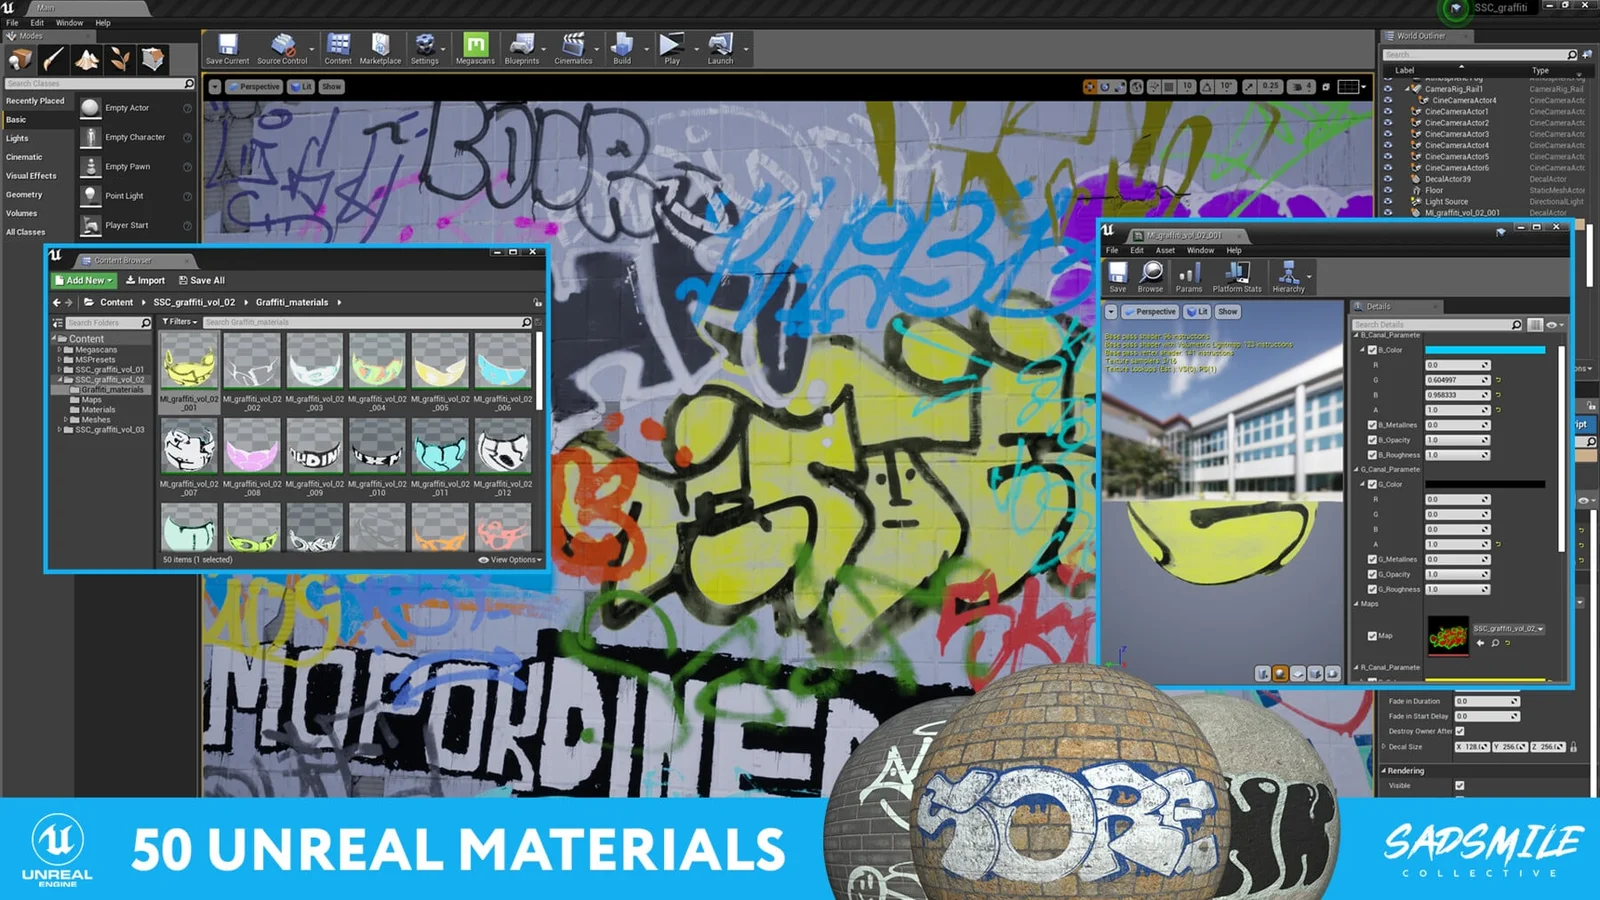Open the Blueprints toolbar icon
Viewport: 1600px width, 900px height.
(x=521, y=45)
